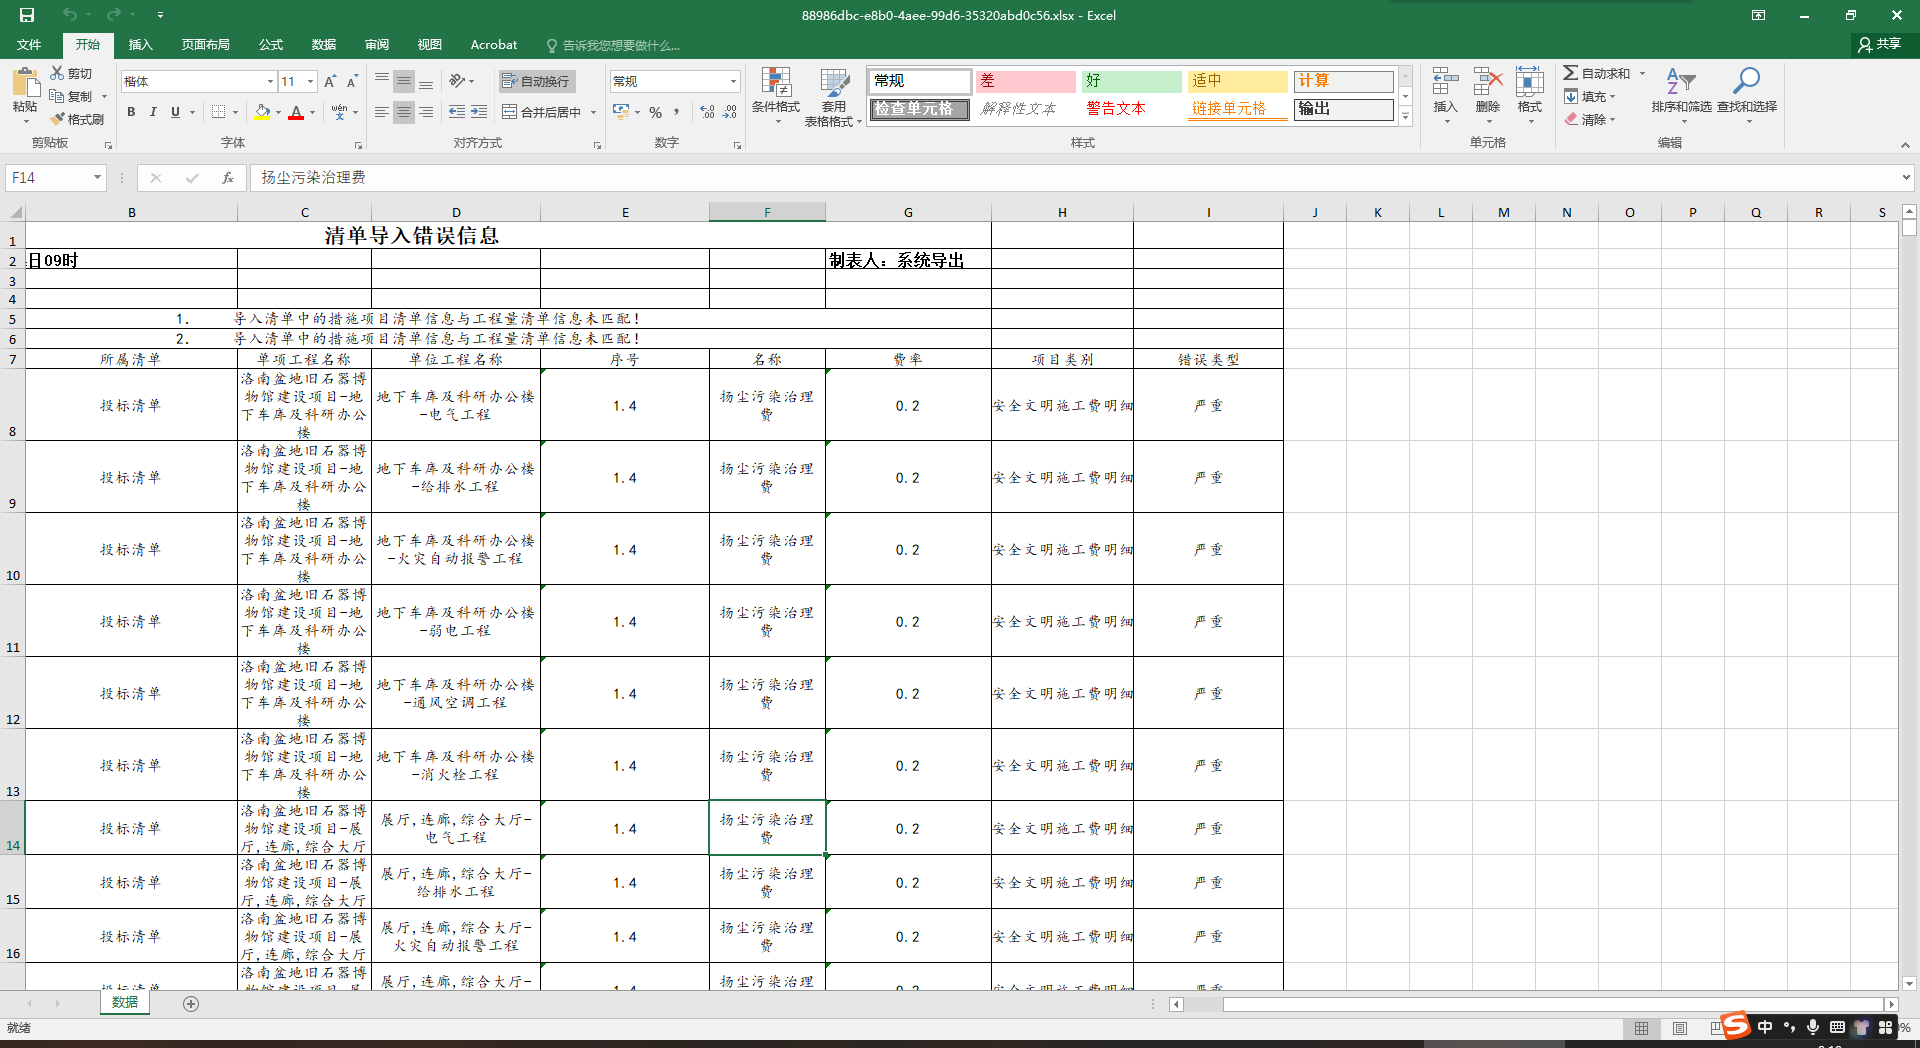This screenshot has height=1048, width=1920.
Task: Select the 数据 sheet tab
Action: tap(125, 1002)
